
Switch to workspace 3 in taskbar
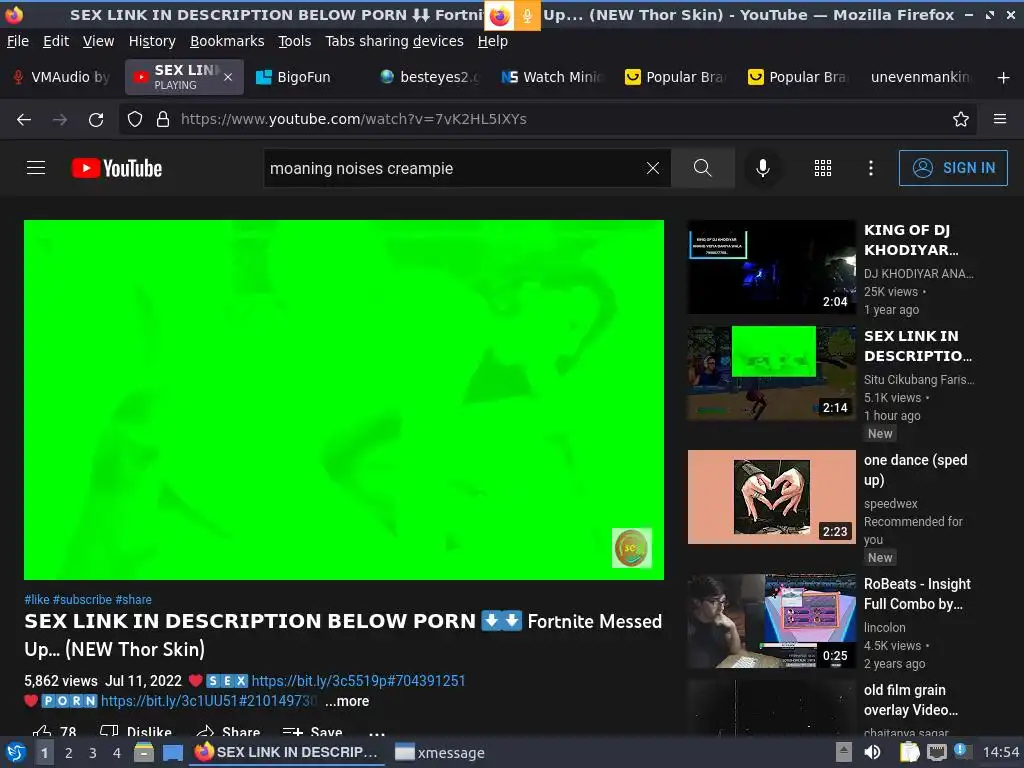coord(93,753)
